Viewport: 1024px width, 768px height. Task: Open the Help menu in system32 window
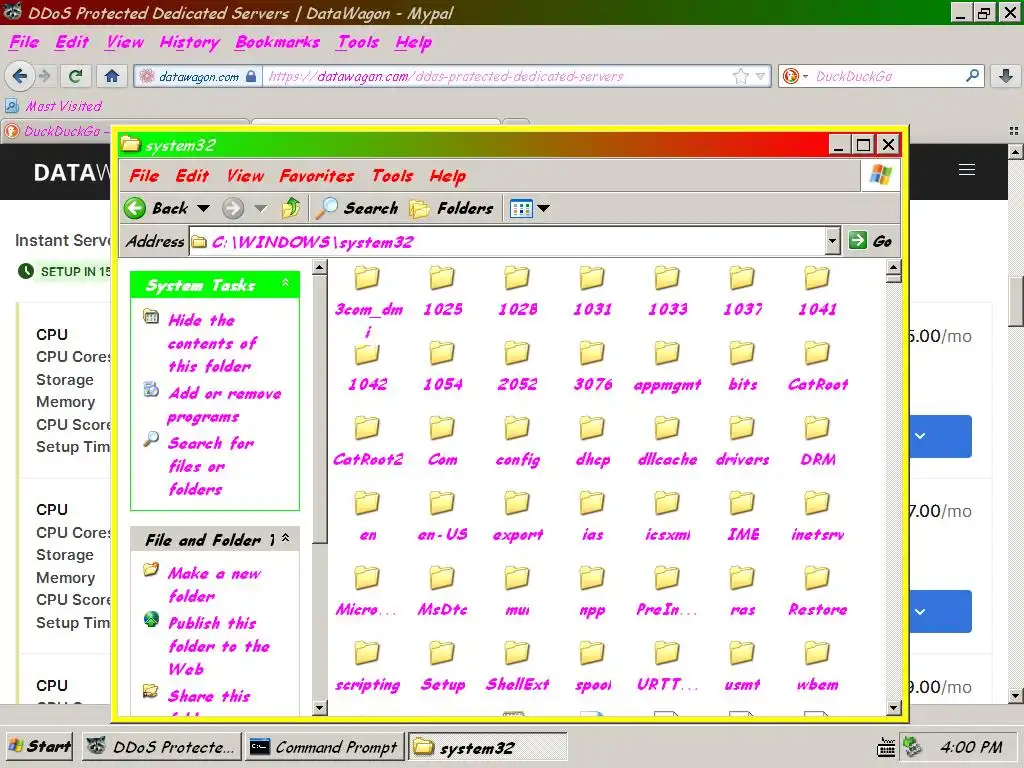coord(448,176)
